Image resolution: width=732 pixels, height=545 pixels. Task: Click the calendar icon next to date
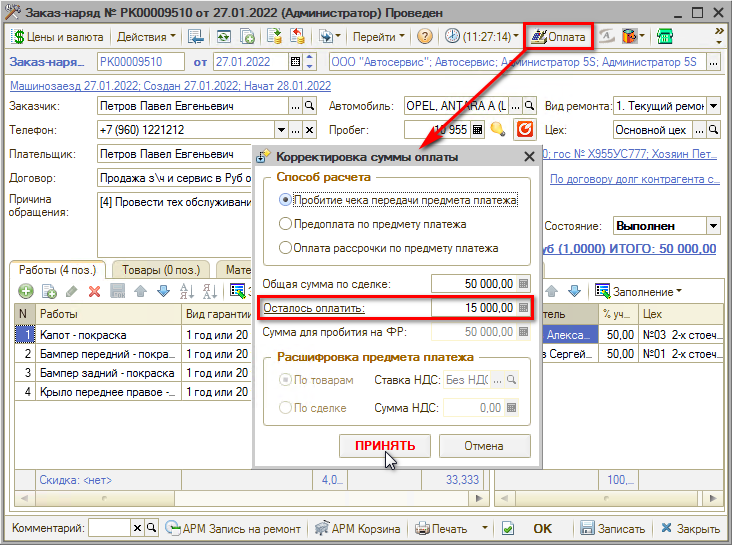point(294,62)
